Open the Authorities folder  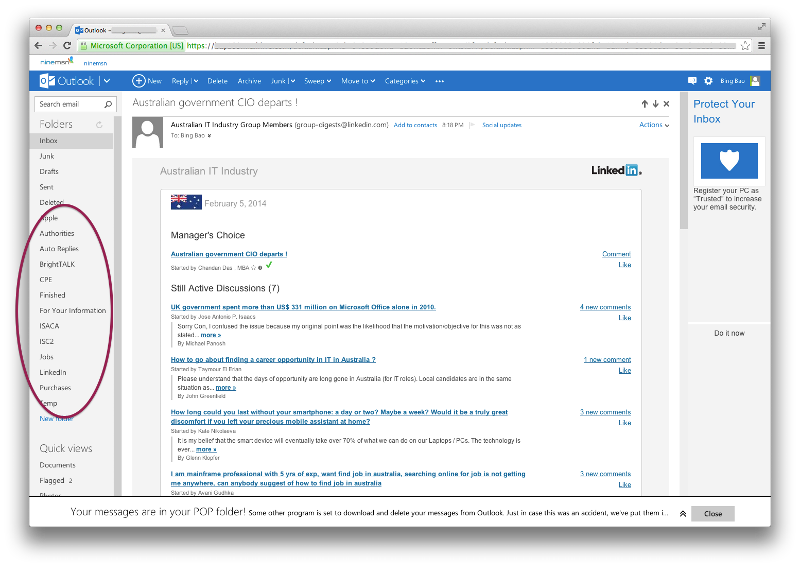click(x=57, y=233)
